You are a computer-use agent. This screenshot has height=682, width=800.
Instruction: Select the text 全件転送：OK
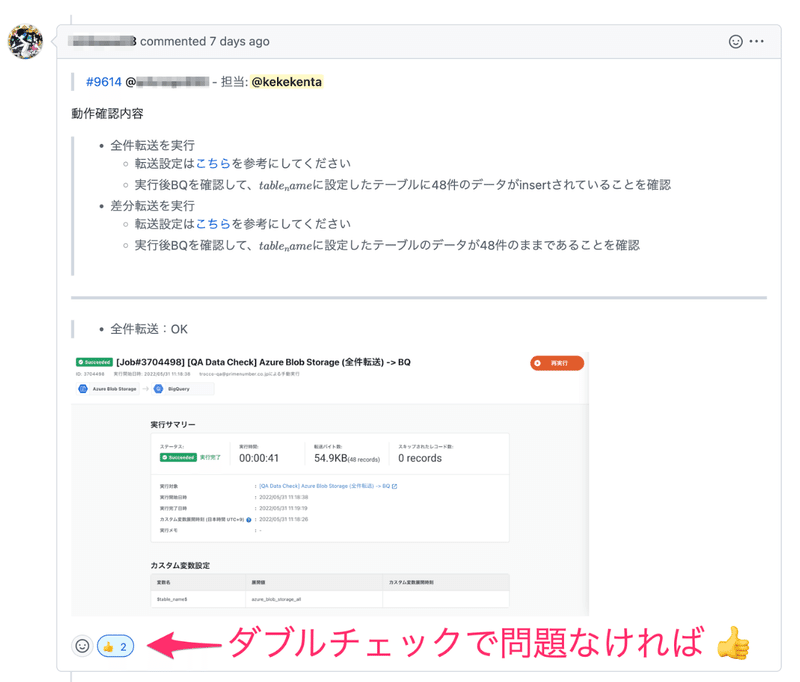click(149, 330)
